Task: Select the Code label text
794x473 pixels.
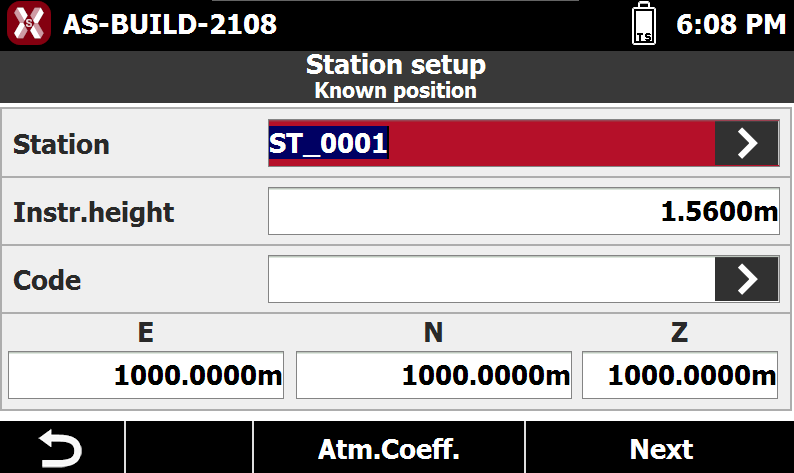Action: point(47,280)
